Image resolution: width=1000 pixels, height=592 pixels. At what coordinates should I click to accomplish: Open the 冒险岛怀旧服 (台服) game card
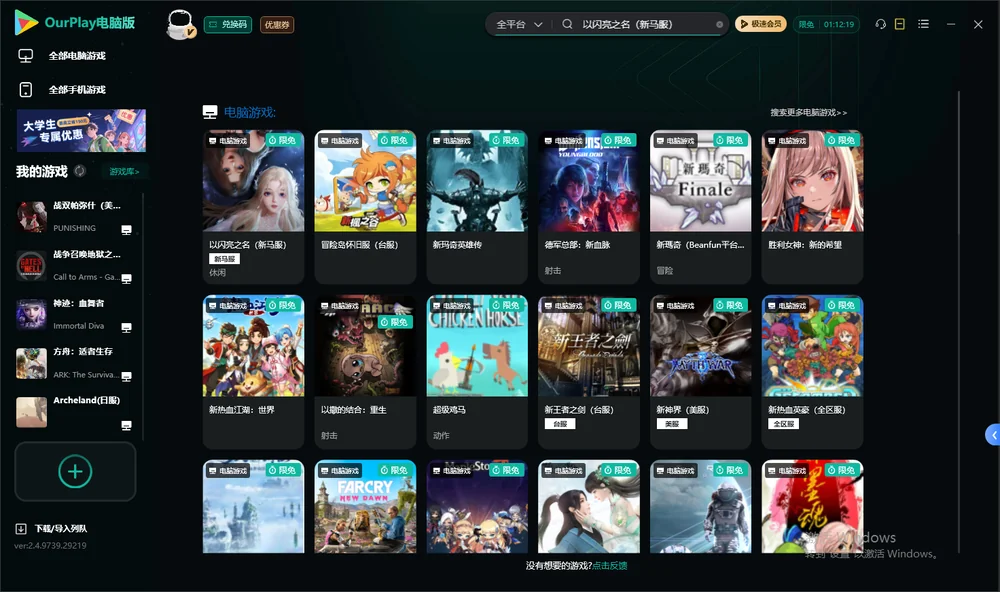click(365, 207)
